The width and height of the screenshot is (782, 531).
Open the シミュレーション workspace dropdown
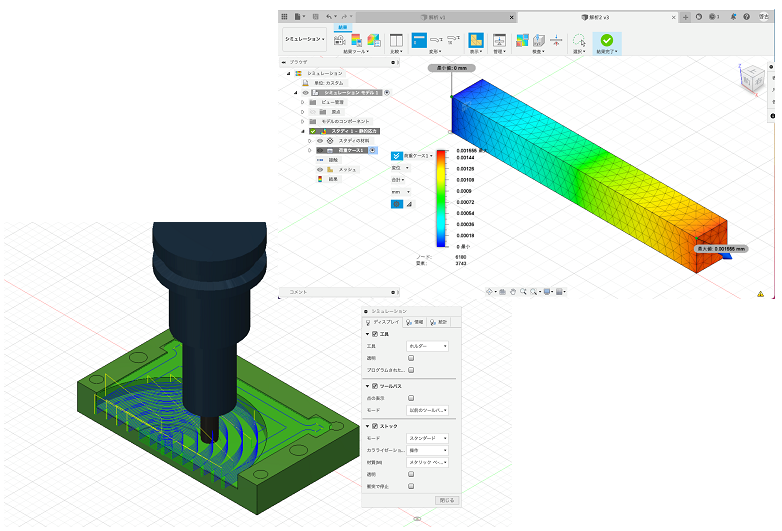(x=304, y=39)
